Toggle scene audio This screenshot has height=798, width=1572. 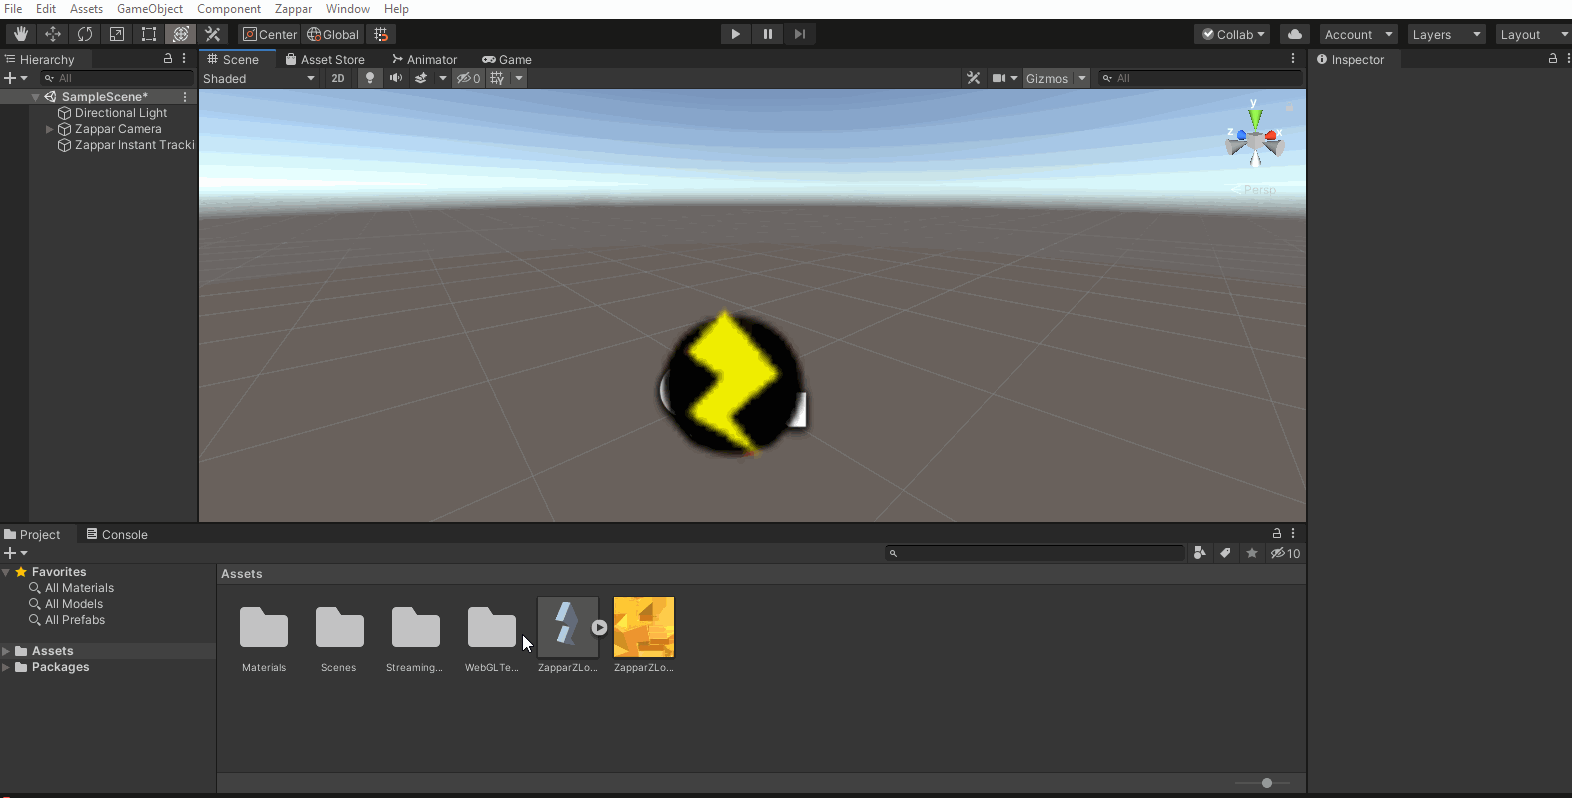coord(396,78)
